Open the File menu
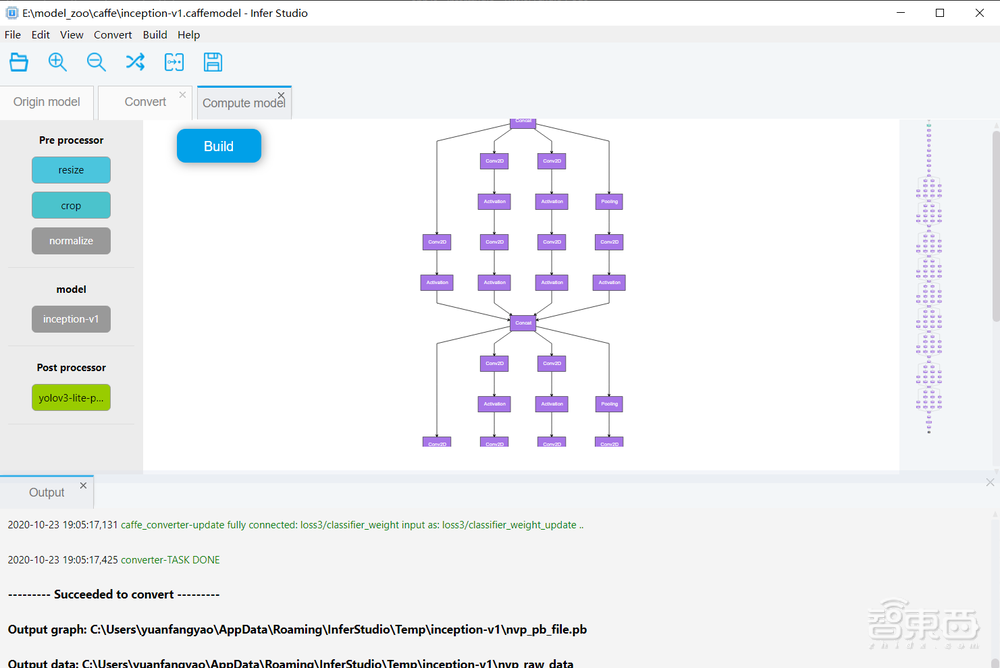This screenshot has width=1000, height=668. tap(13, 35)
